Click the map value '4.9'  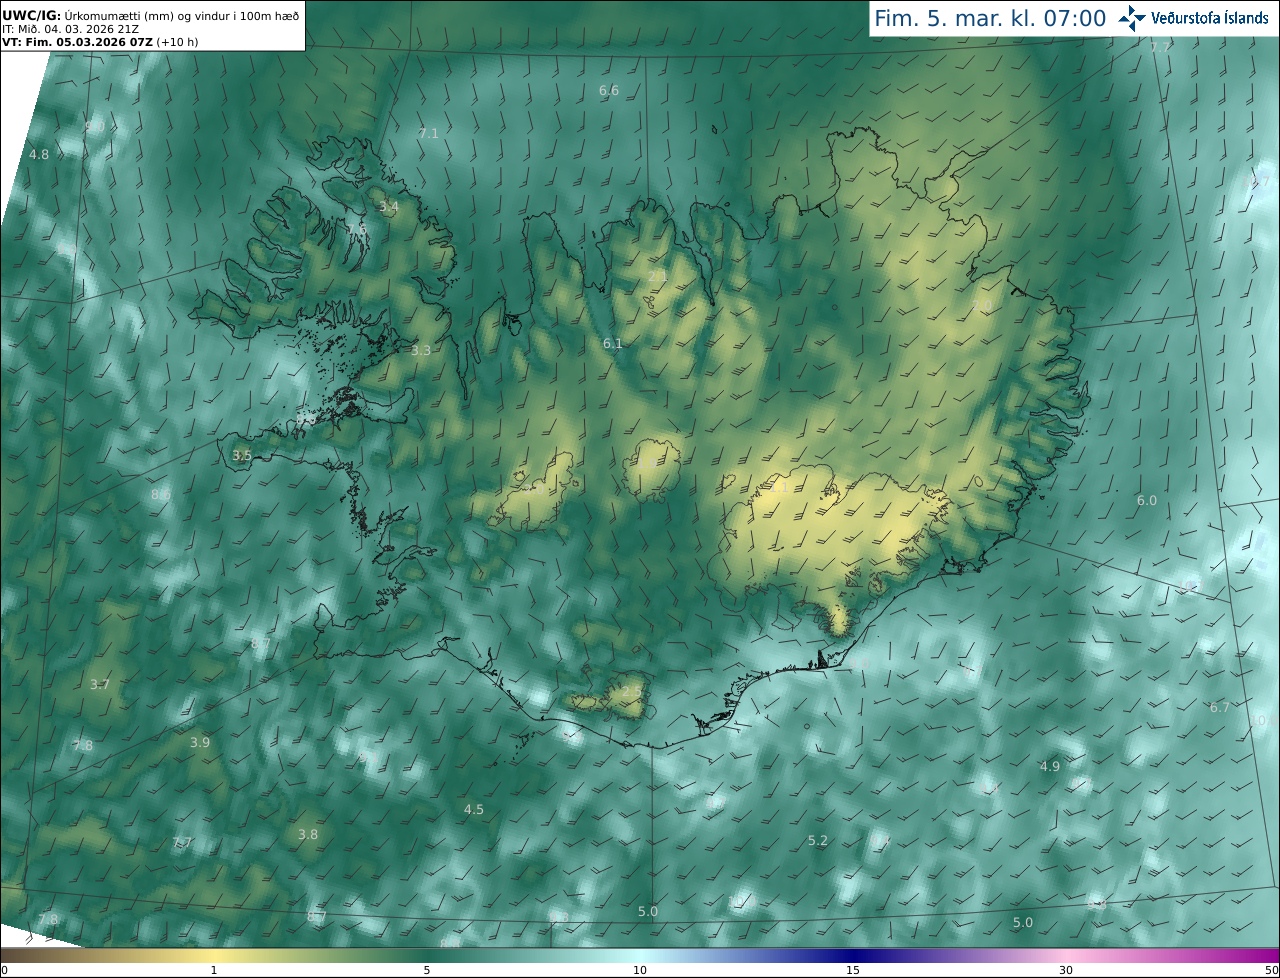tap(1050, 766)
